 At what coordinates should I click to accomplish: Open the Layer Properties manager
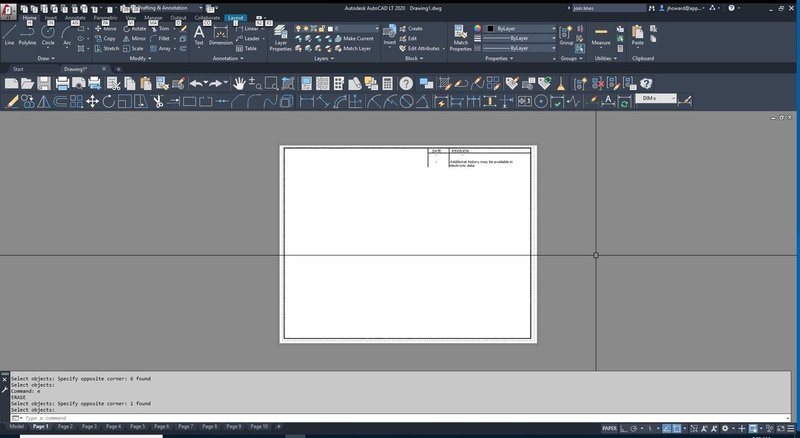click(281, 36)
